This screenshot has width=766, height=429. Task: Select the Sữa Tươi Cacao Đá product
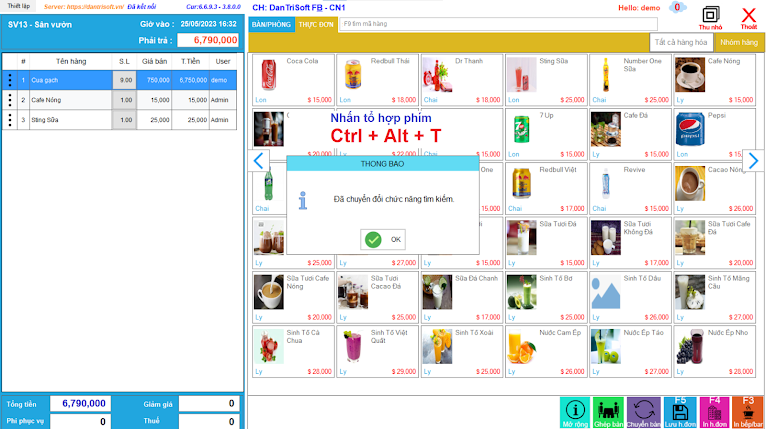click(x=377, y=297)
